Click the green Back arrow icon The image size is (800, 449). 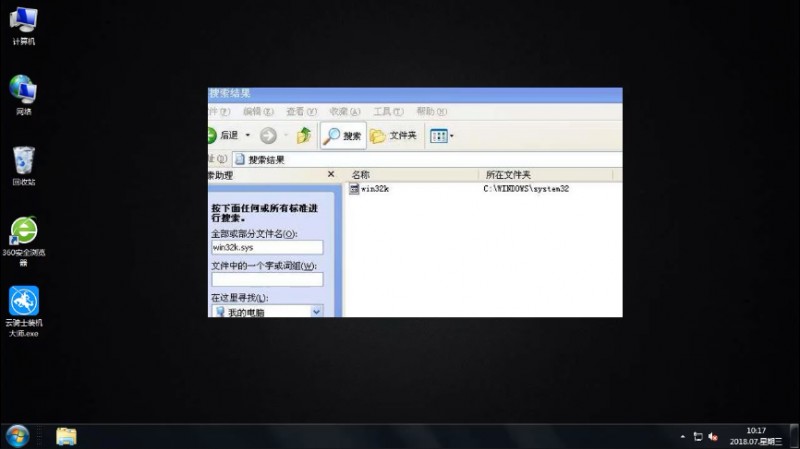[x=212, y=135]
